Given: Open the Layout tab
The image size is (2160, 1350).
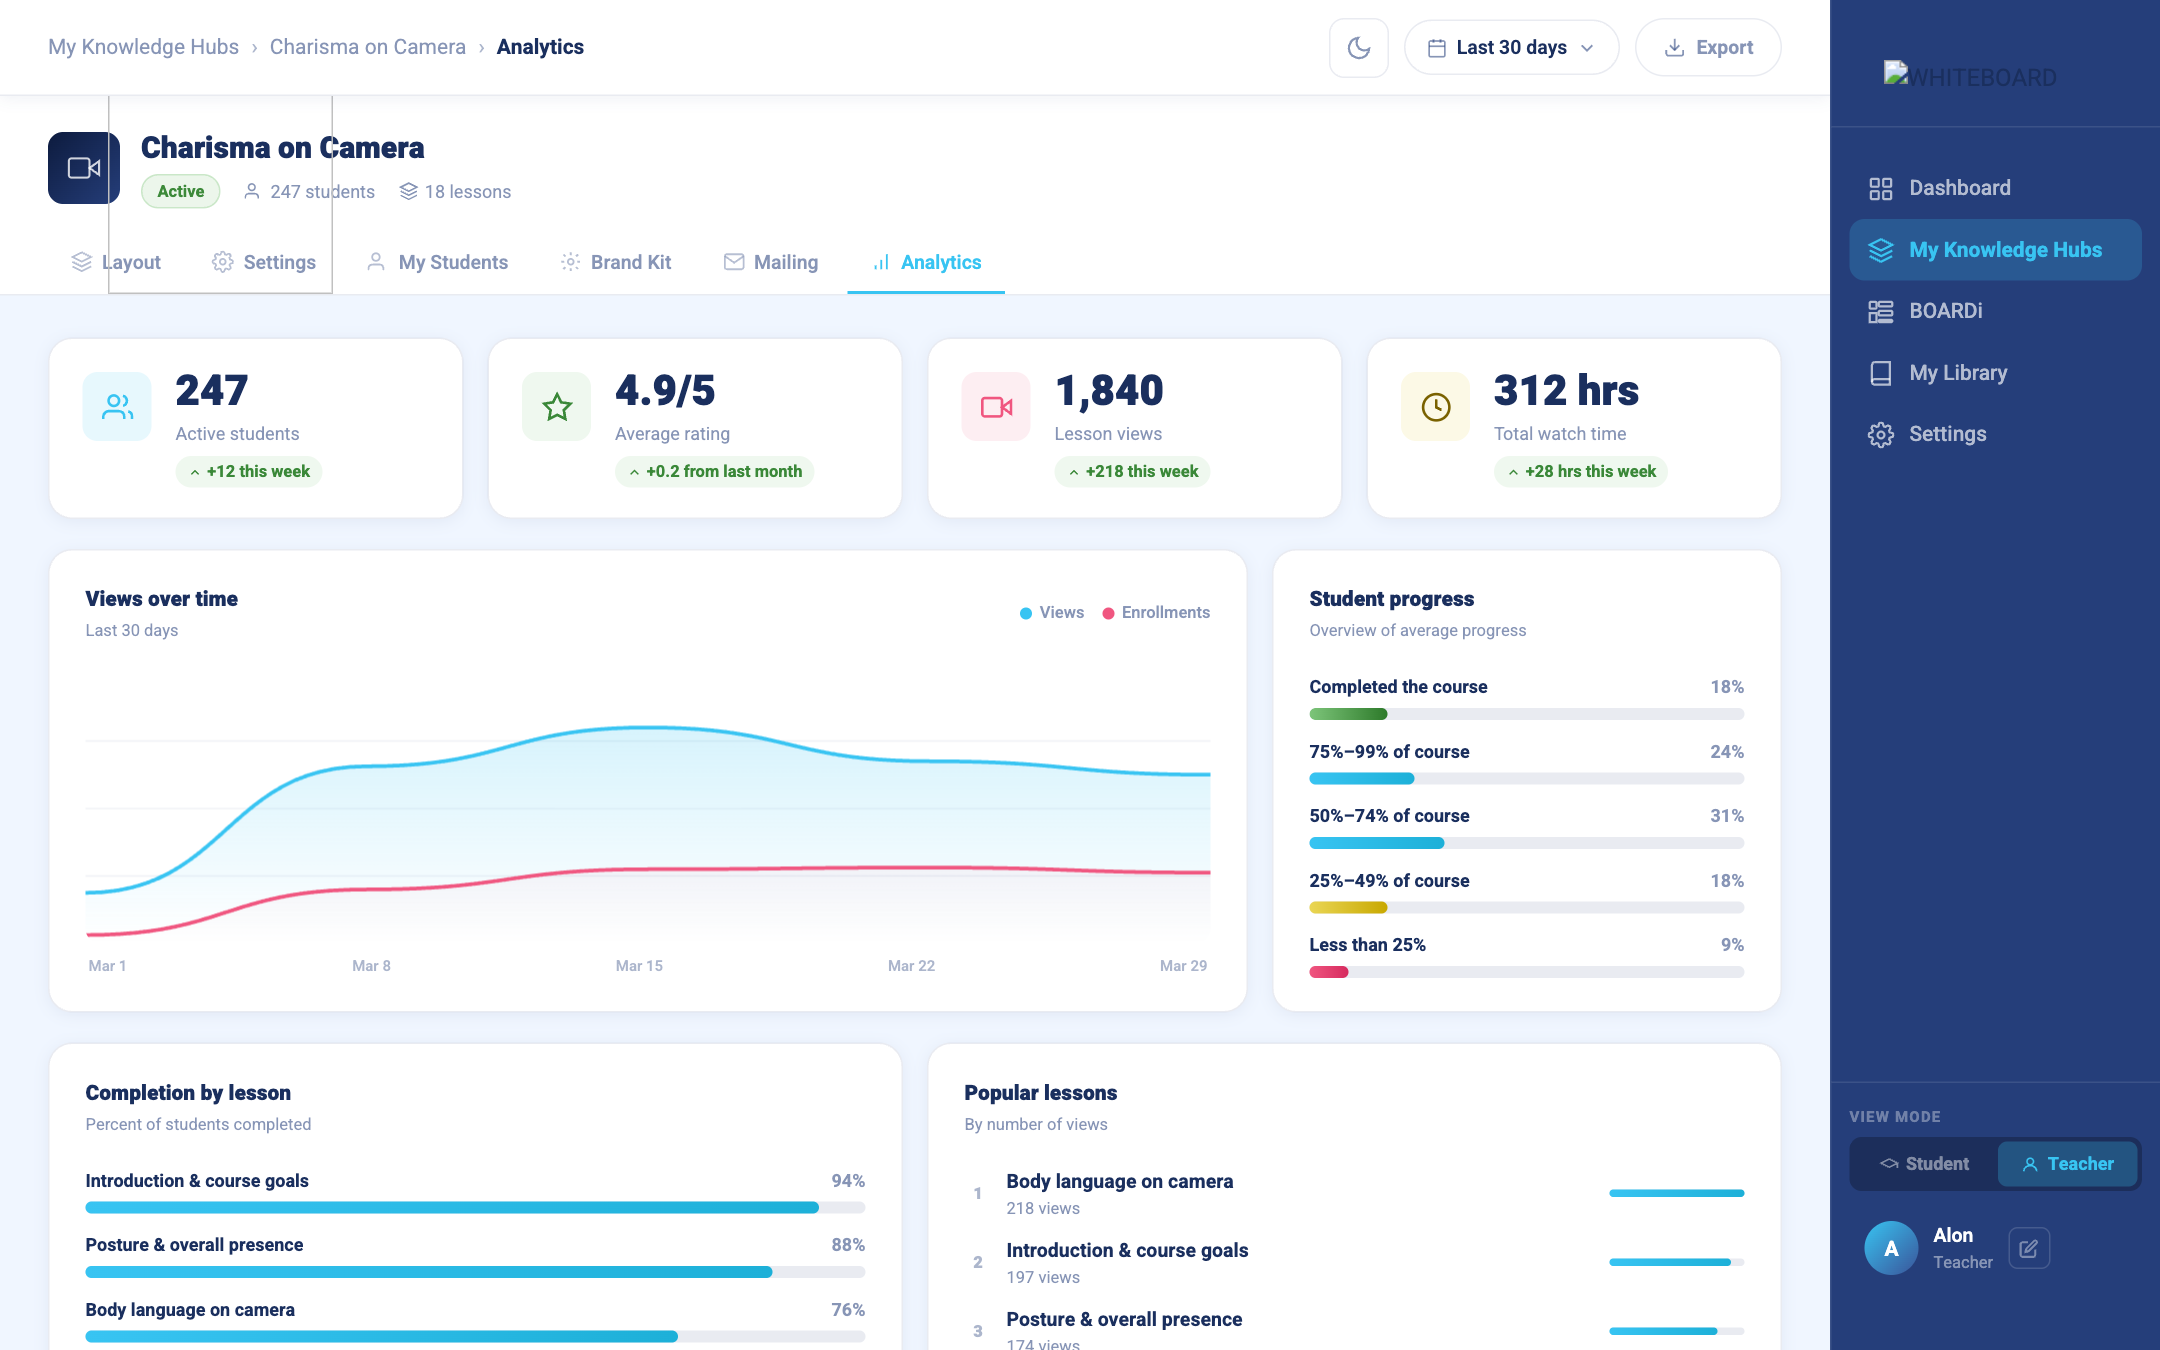Looking at the screenshot, I should coord(116,262).
